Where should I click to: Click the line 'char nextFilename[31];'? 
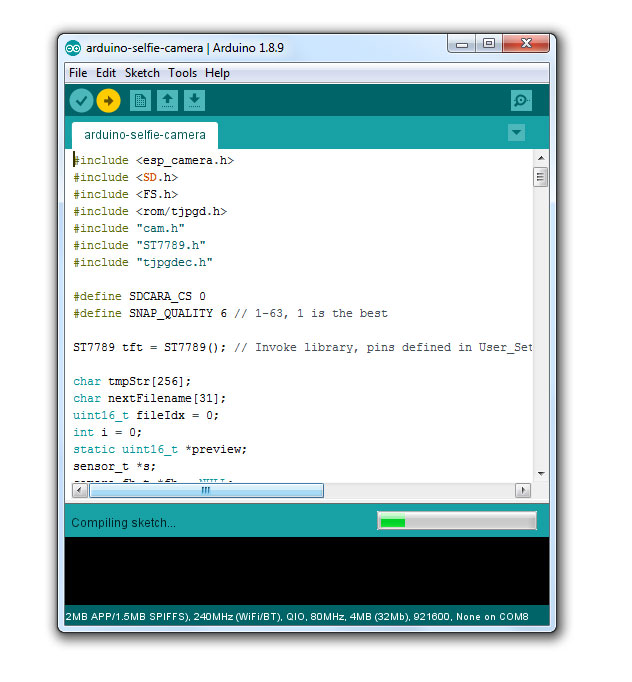150,398
